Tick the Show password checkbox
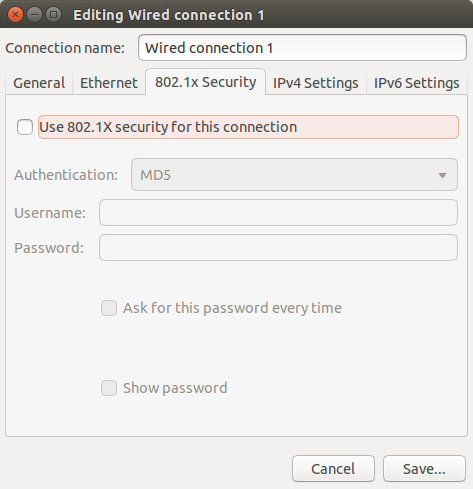This screenshot has height=489, width=473. 109,388
